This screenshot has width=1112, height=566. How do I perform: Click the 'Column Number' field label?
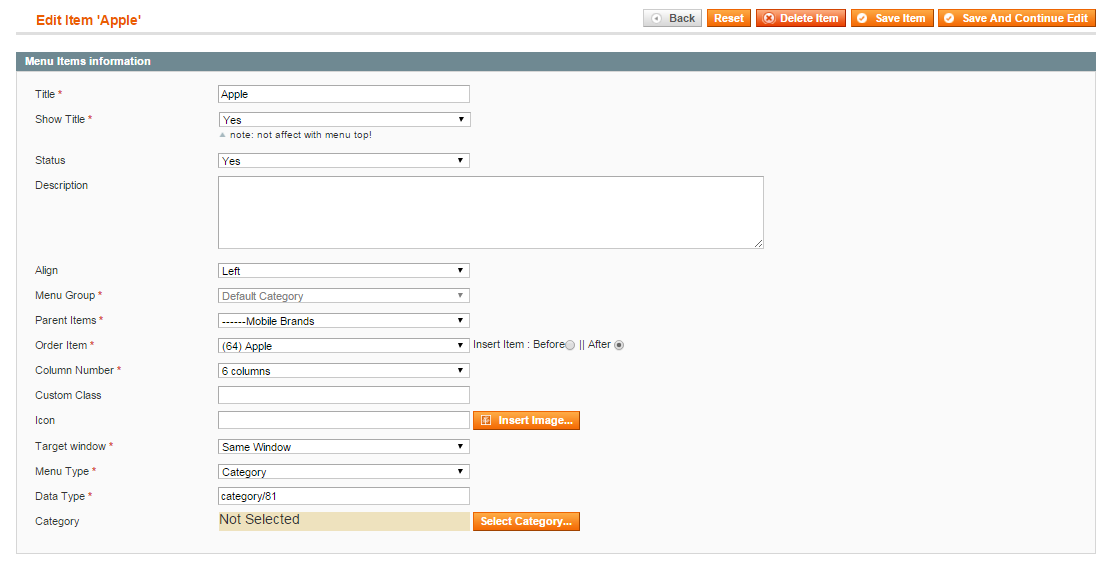(74, 370)
